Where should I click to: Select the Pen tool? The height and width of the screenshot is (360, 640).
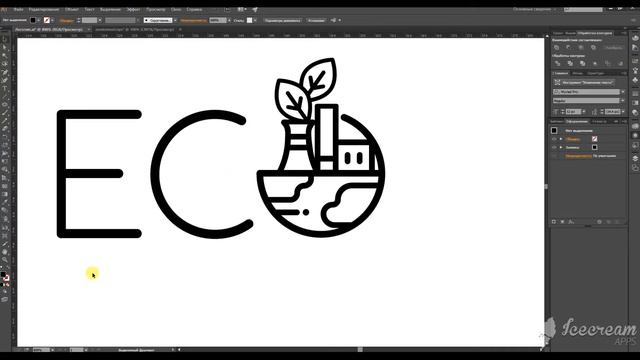click(4, 72)
